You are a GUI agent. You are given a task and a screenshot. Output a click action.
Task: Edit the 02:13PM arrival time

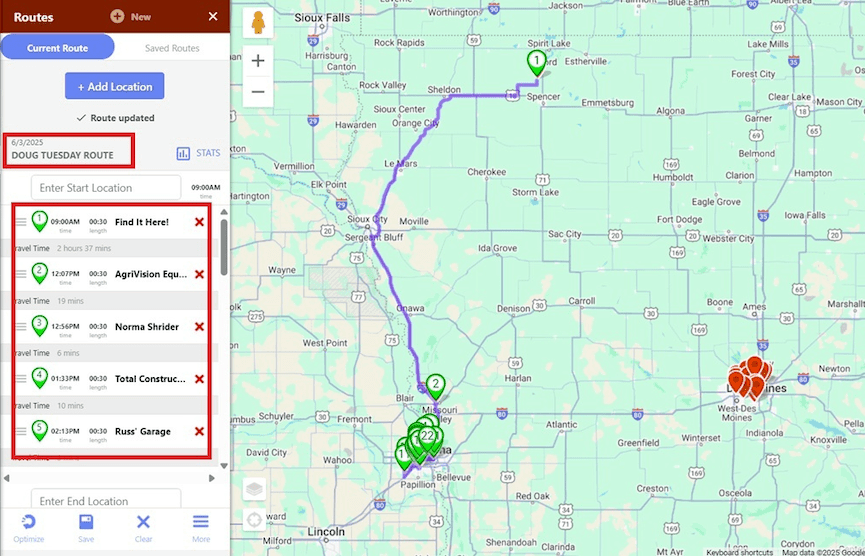65,431
